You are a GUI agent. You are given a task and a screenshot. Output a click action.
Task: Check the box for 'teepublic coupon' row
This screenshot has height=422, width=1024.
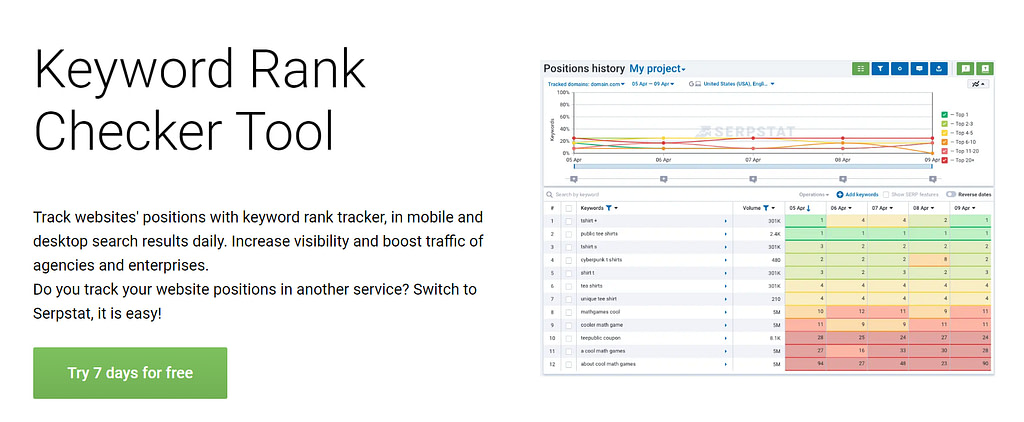[569, 338]
